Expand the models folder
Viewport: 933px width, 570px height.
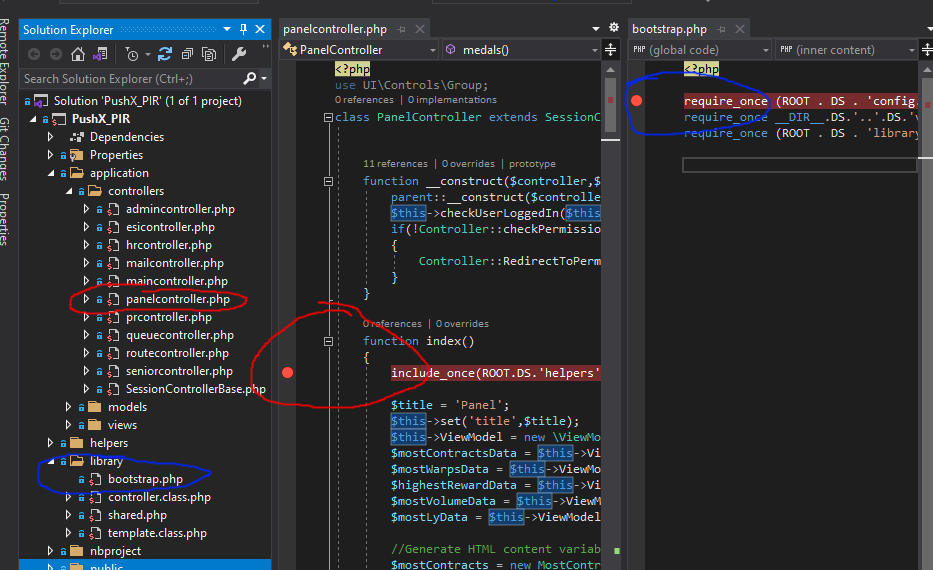click(x=69, y=407)
